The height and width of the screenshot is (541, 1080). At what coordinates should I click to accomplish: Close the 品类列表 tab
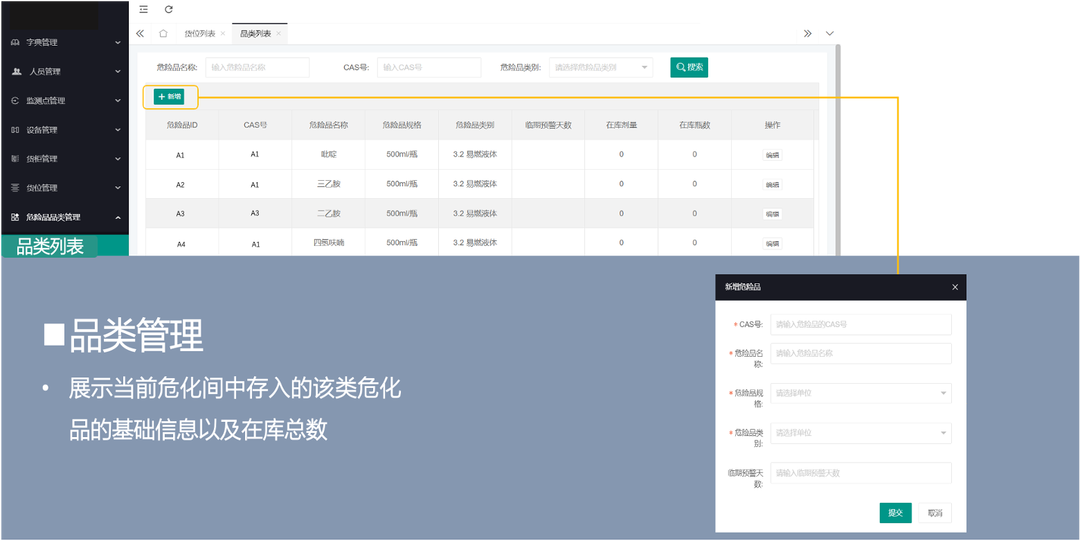[278, 34]
